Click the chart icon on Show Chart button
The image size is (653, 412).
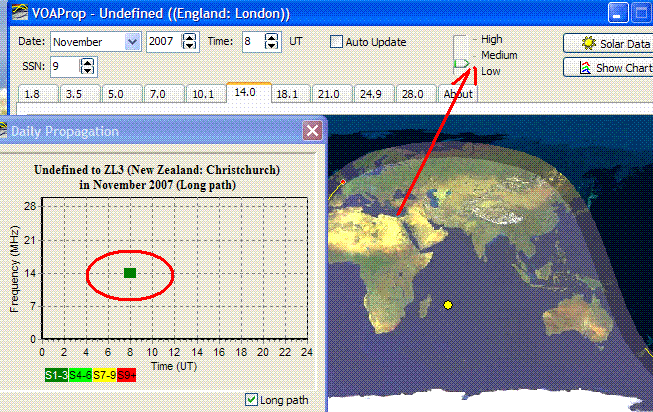pyautogui.click(x=585, y=67)
